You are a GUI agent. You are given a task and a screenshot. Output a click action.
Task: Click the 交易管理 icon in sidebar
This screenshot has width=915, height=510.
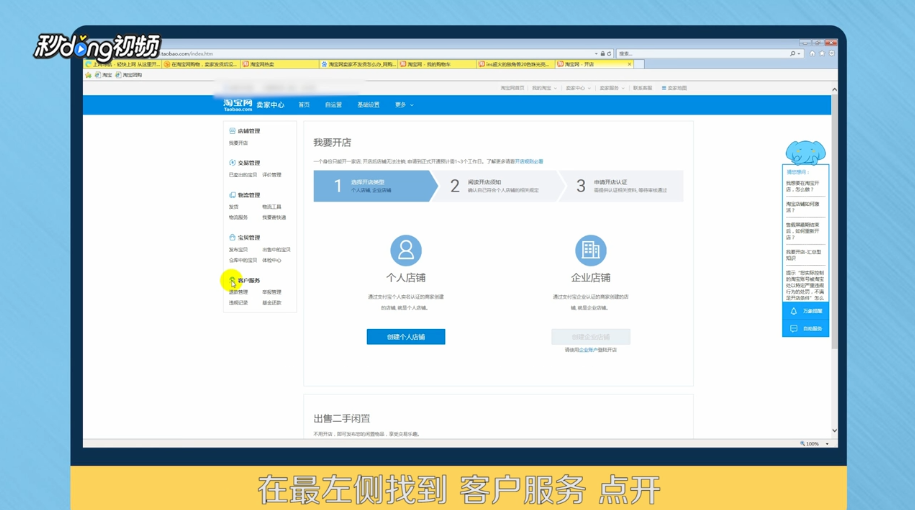[x=232, y=163]
